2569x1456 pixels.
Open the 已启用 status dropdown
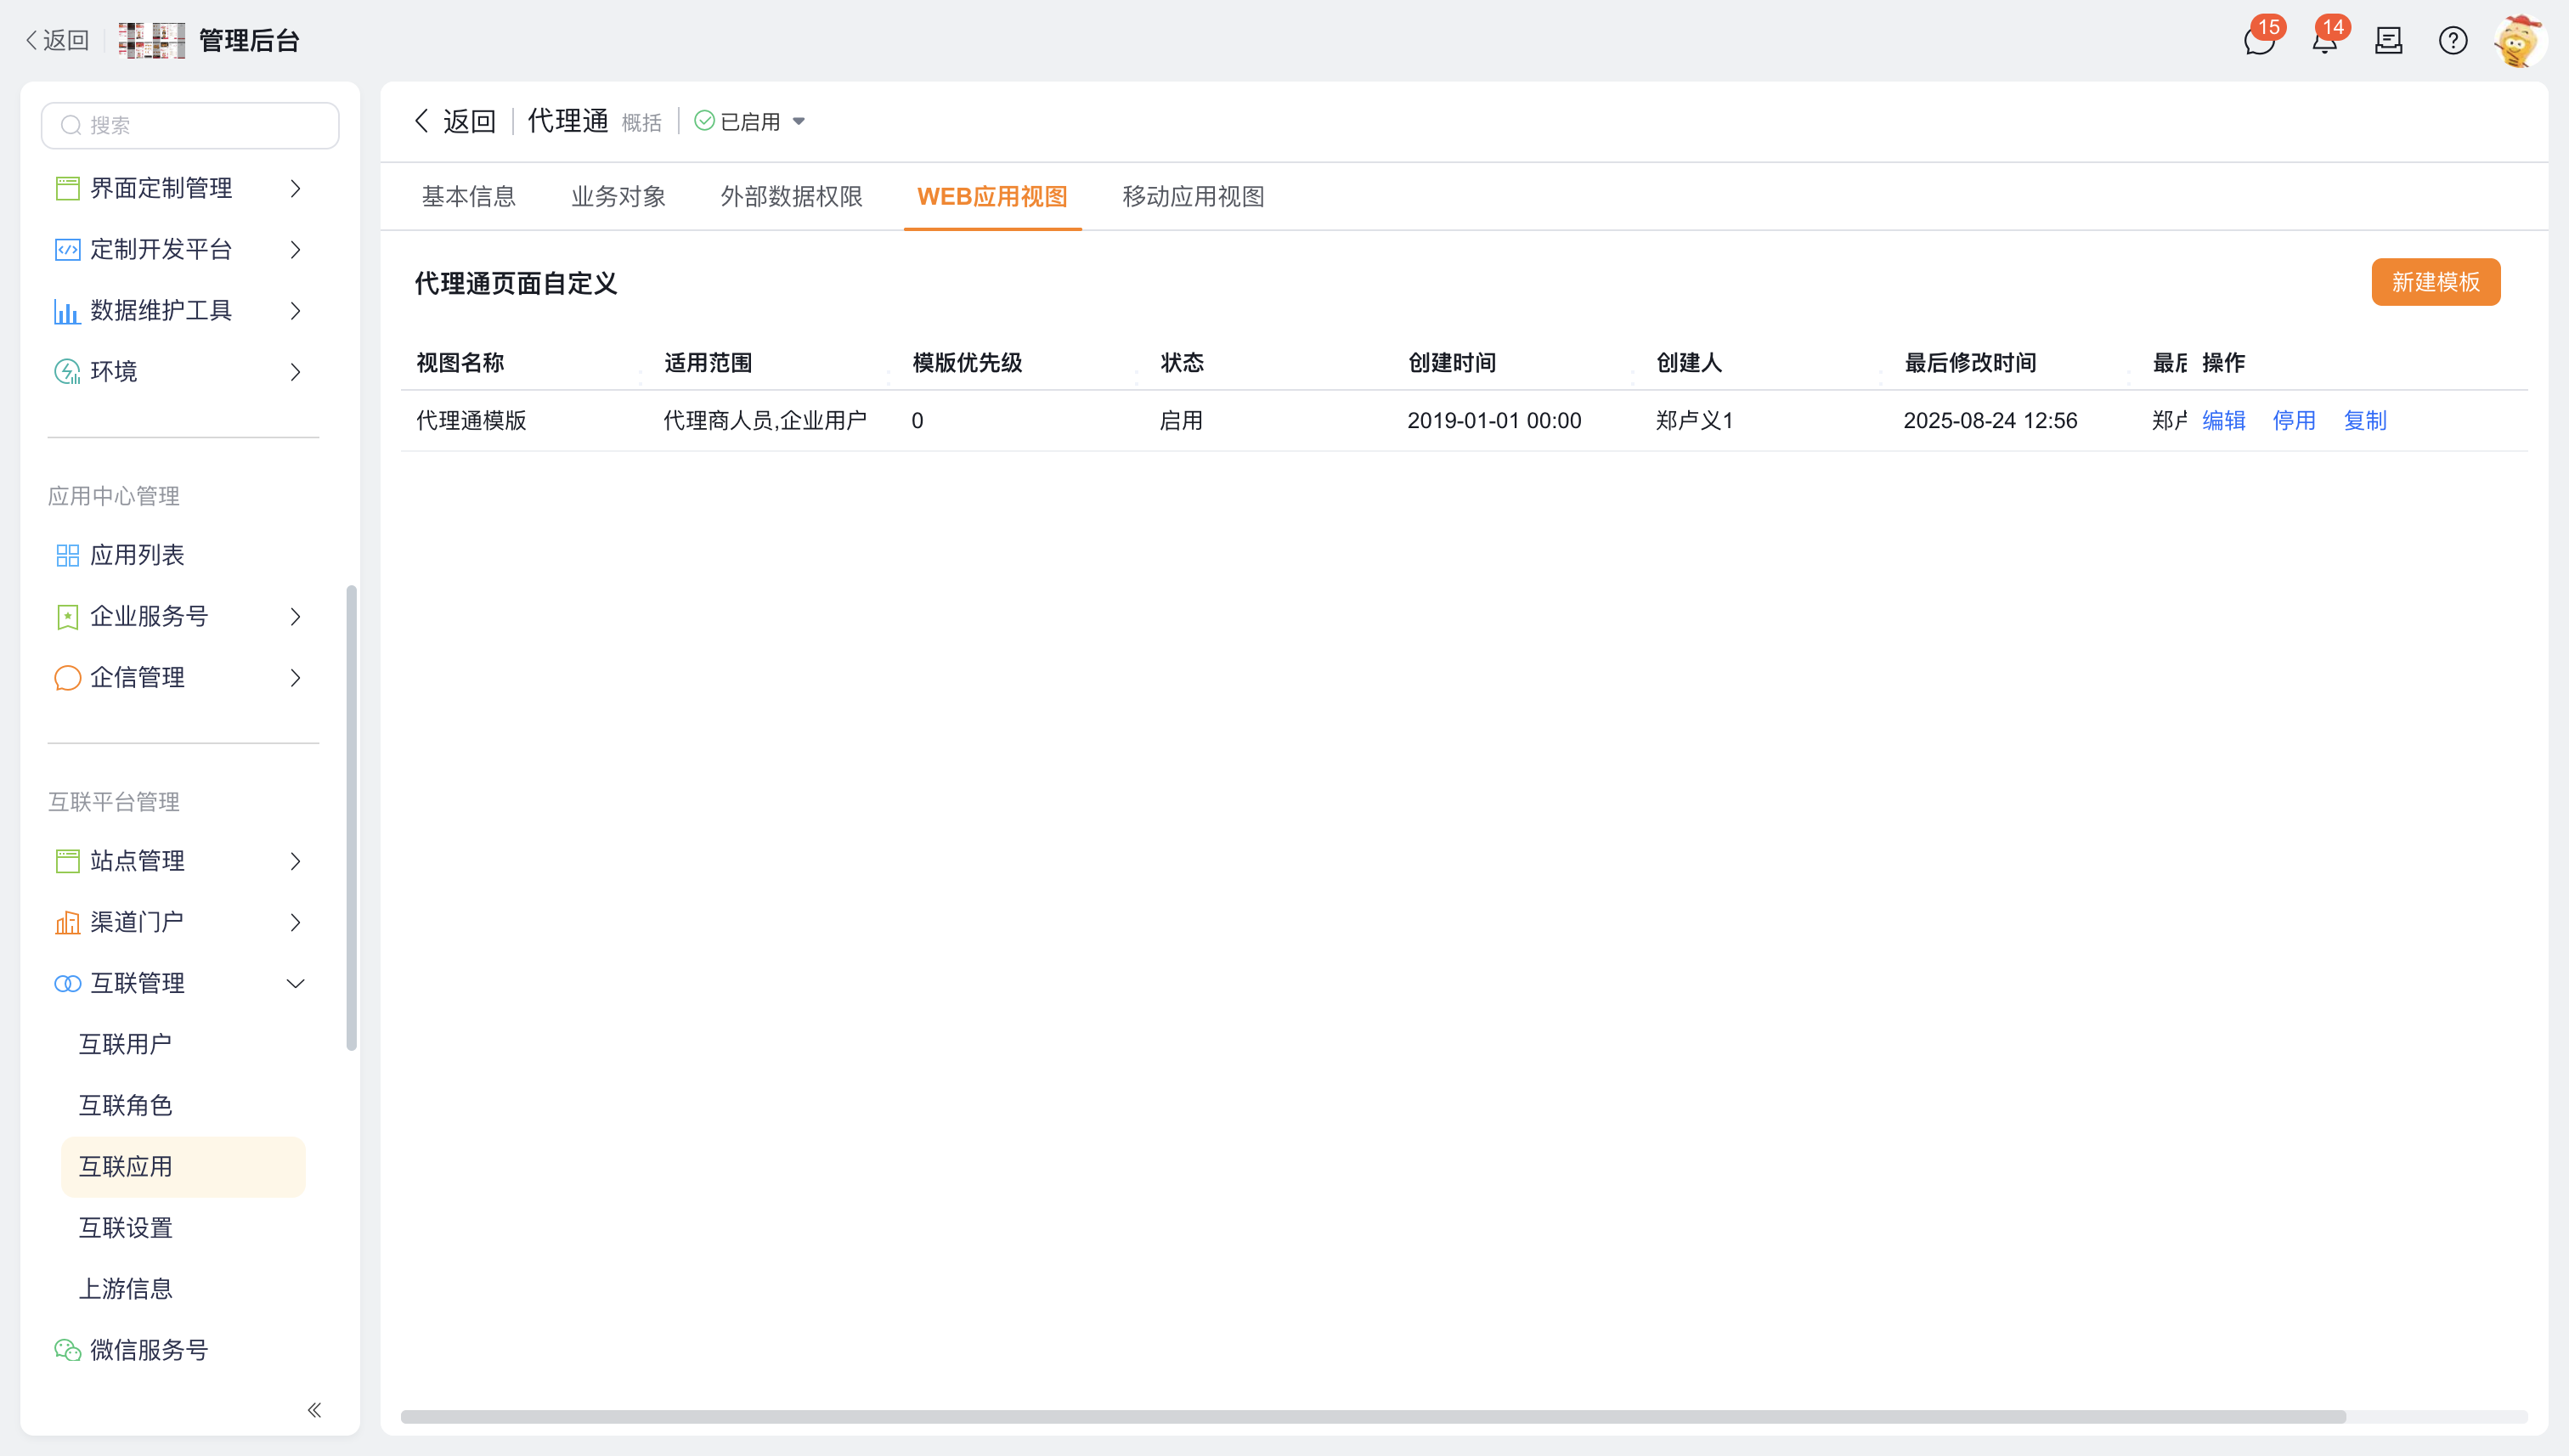pyautogui.click(x=751, y=121)
